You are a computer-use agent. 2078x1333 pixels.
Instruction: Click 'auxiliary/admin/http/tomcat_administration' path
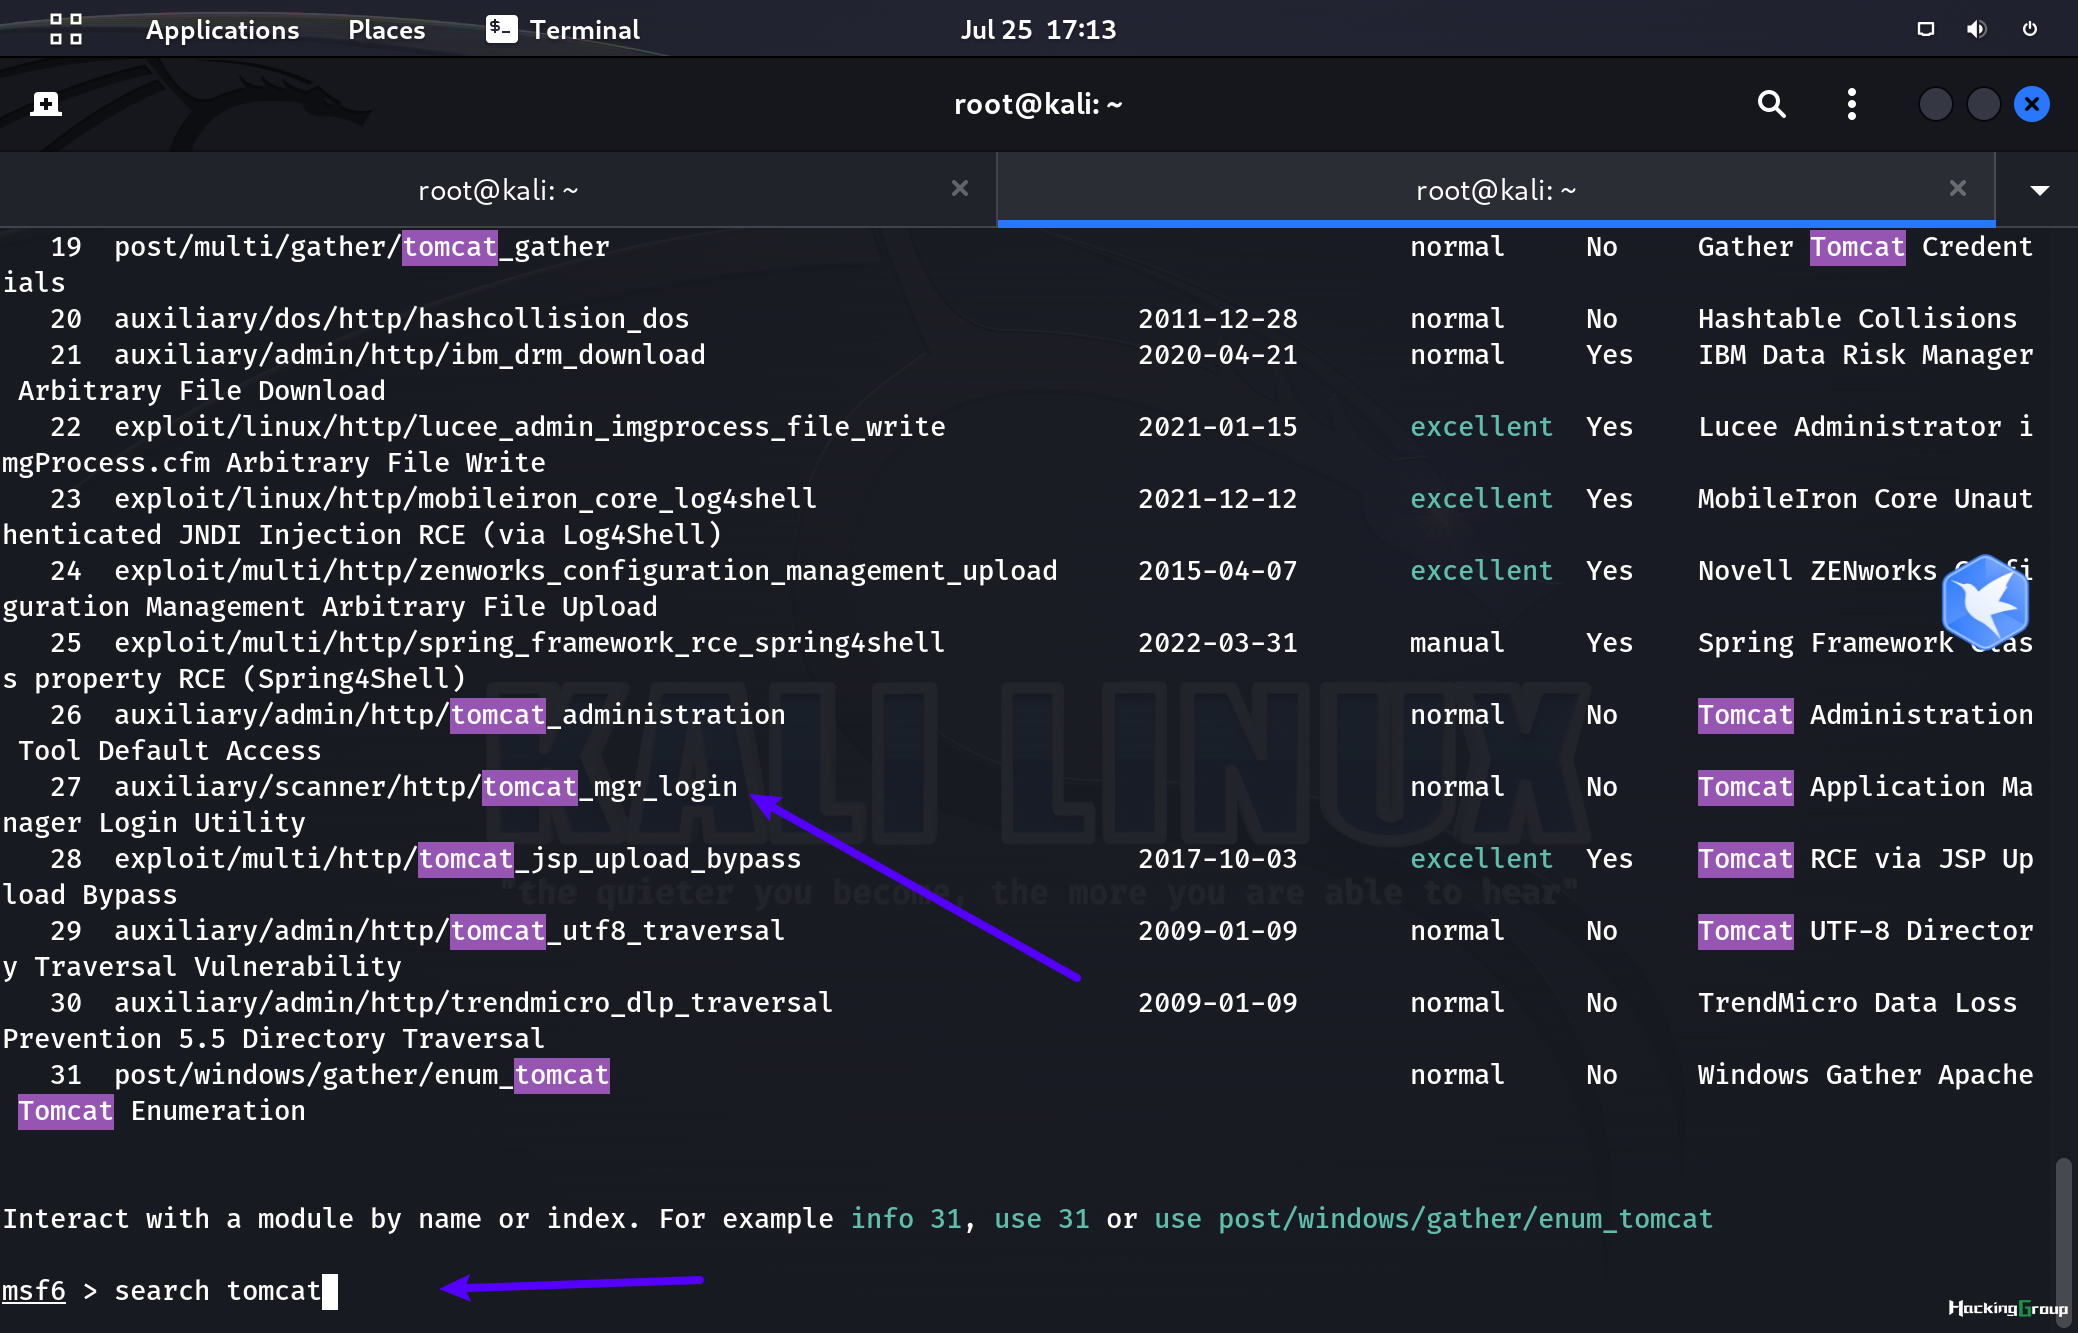click(449, 715)
